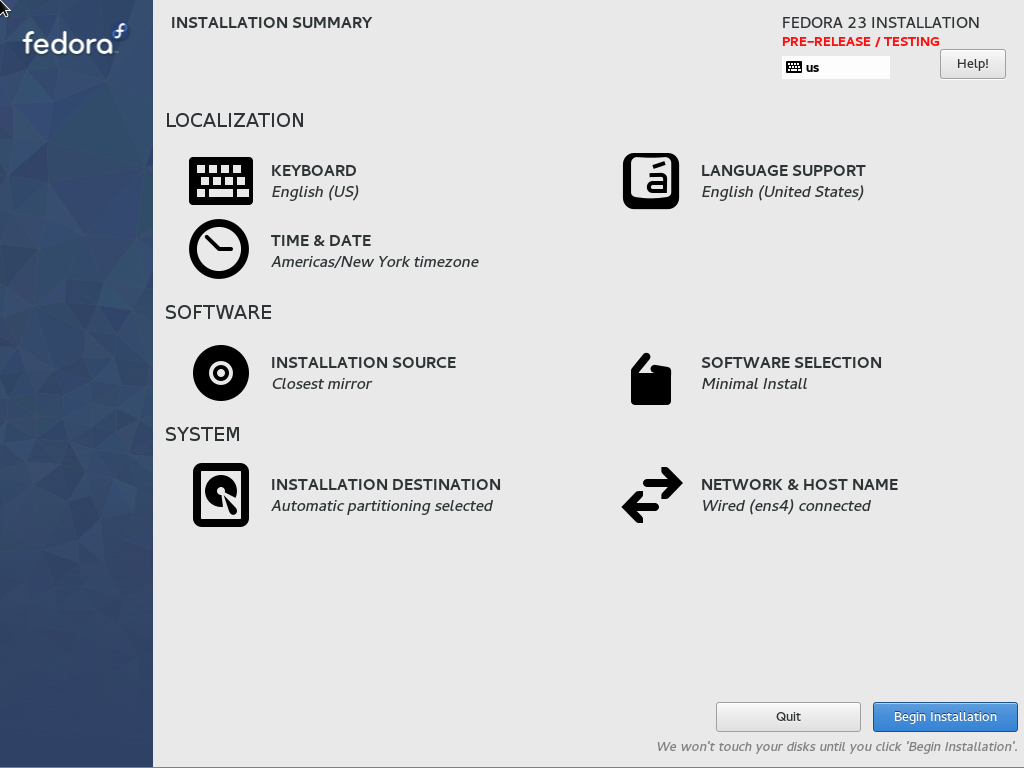Click 'Minimal Install' status text
This screenshot has width=1024, height=768.
[x=754, y=384]
